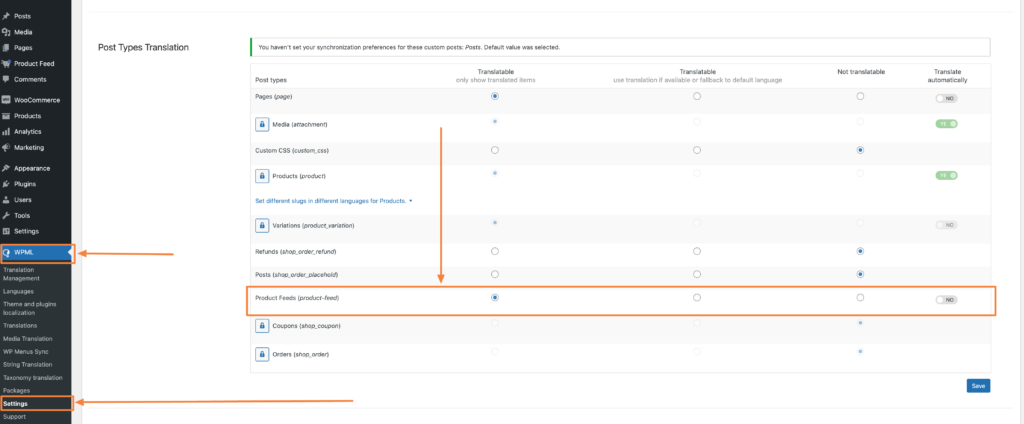The height and width of the screenshot is (424, 1024).
Task: Open String Translation submenu item
Action: point(27,365)
